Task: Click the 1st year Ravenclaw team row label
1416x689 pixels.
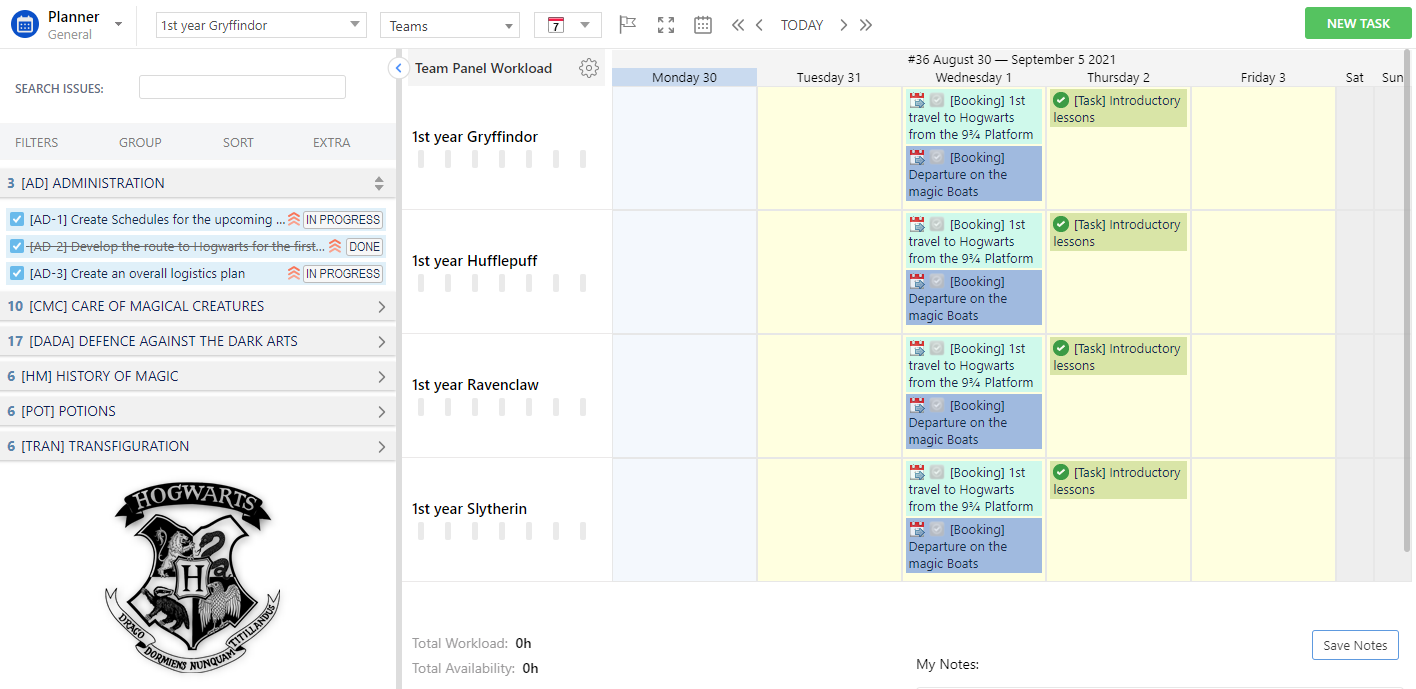Action: 475,385
